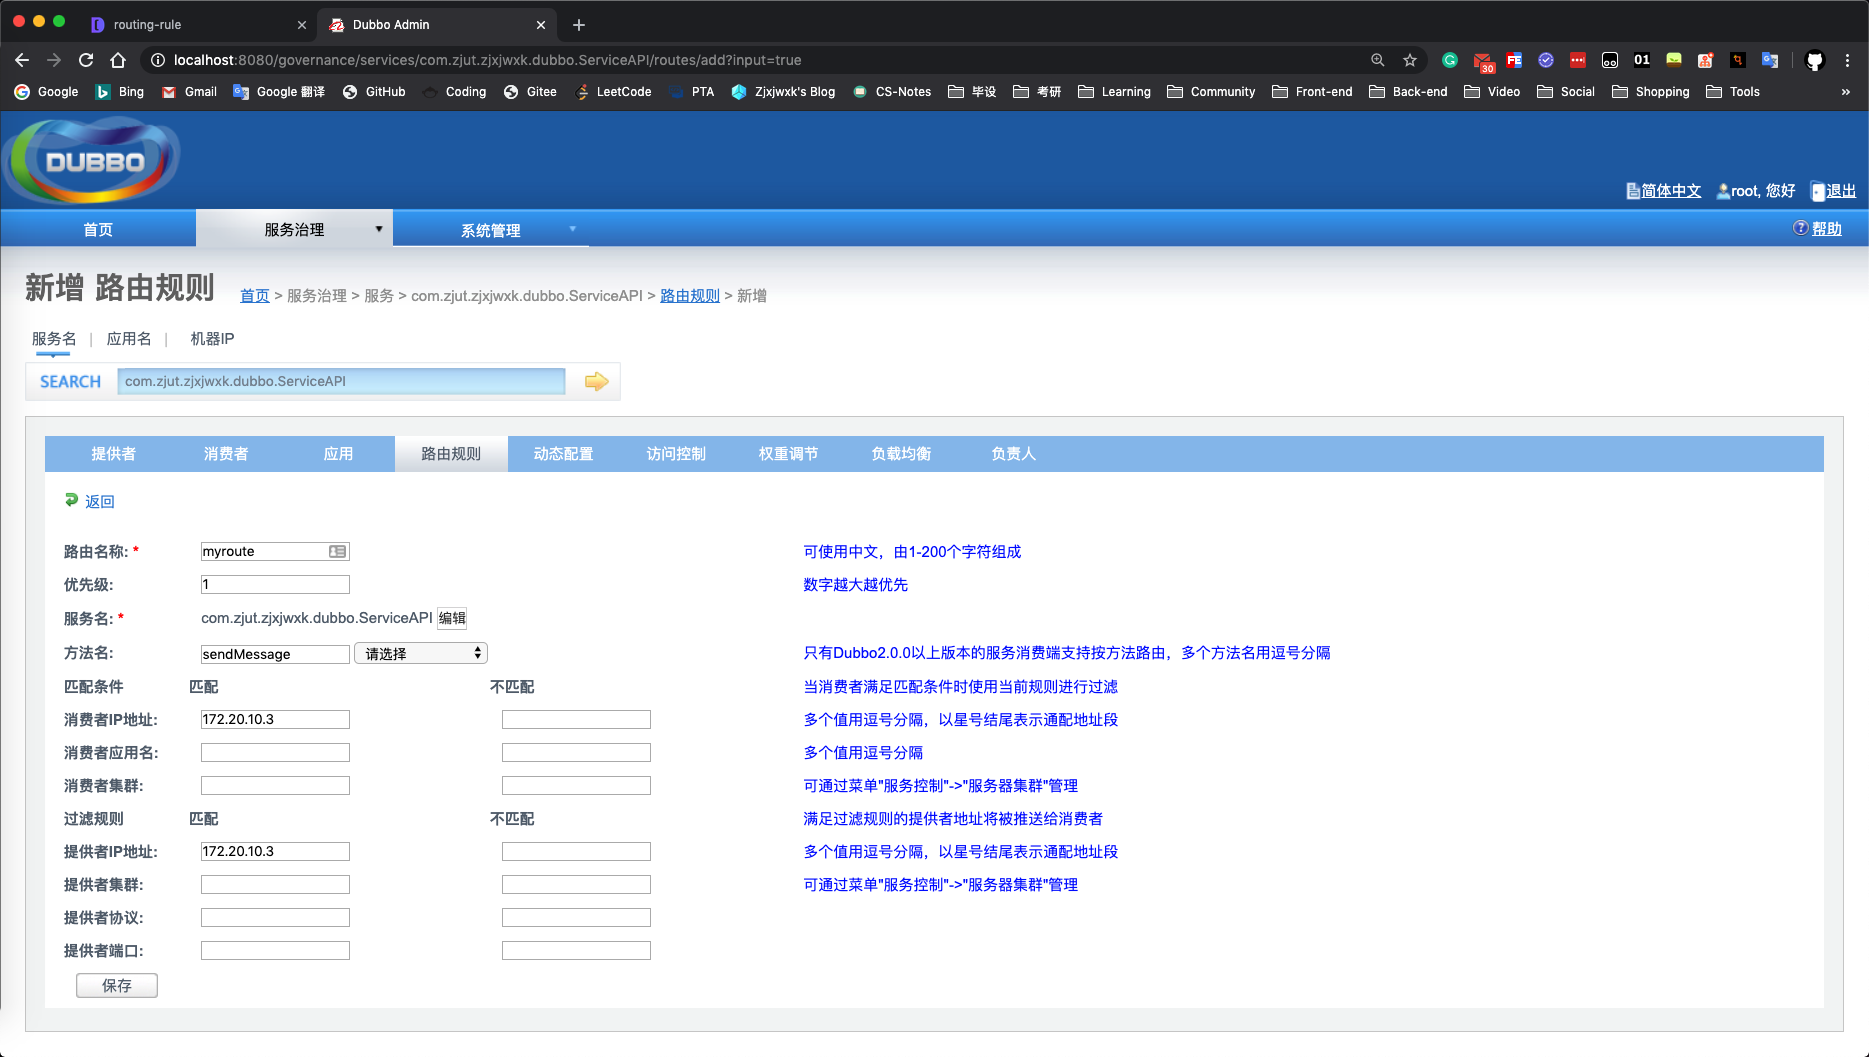Open browser home page icon
The image size is (1869, 1057).
(118, 60)
